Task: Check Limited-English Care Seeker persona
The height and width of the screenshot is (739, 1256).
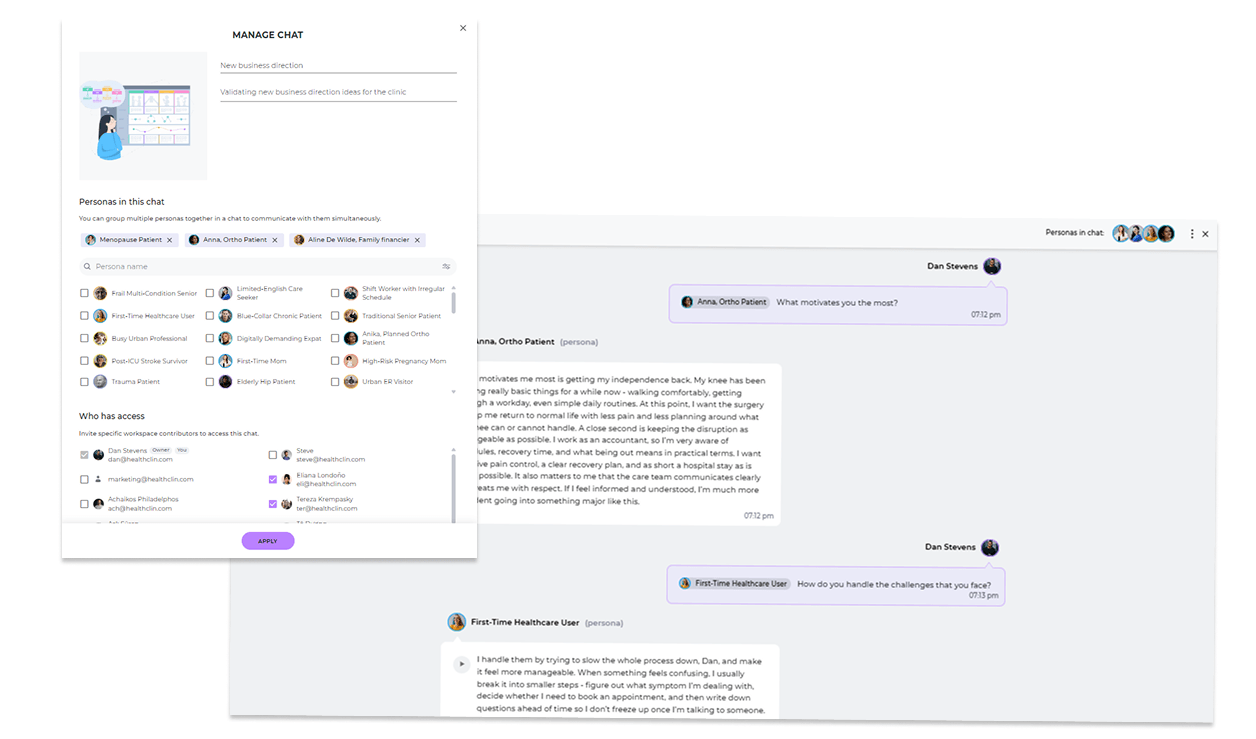Action: 210,293
